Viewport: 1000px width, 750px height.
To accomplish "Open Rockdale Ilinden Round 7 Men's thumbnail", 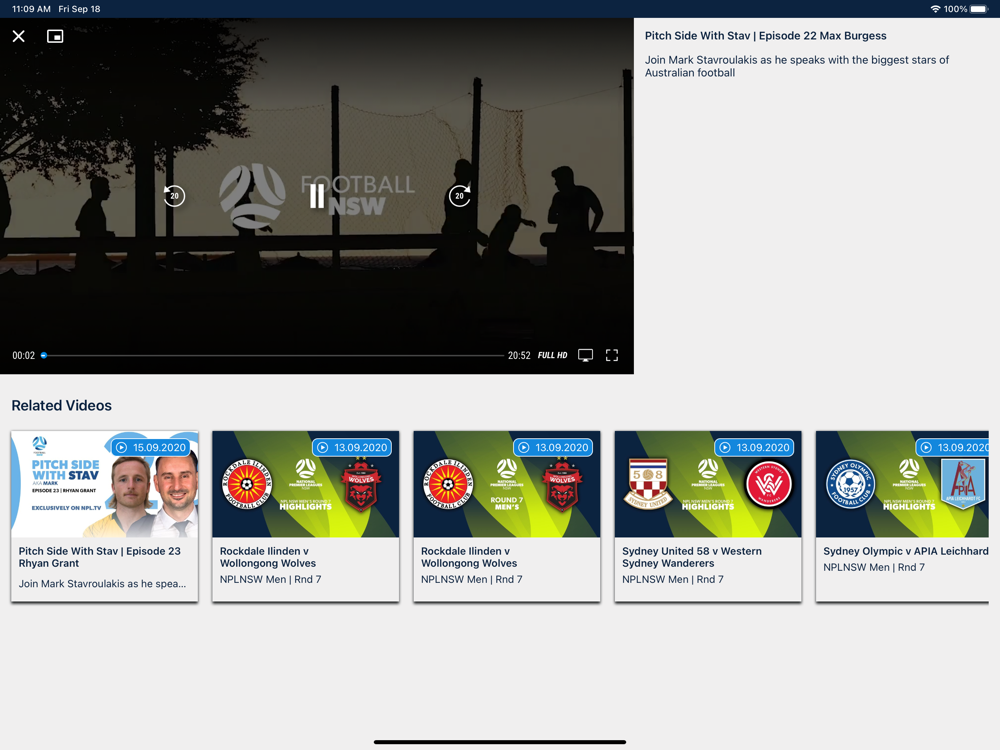I will click(507, 484).
